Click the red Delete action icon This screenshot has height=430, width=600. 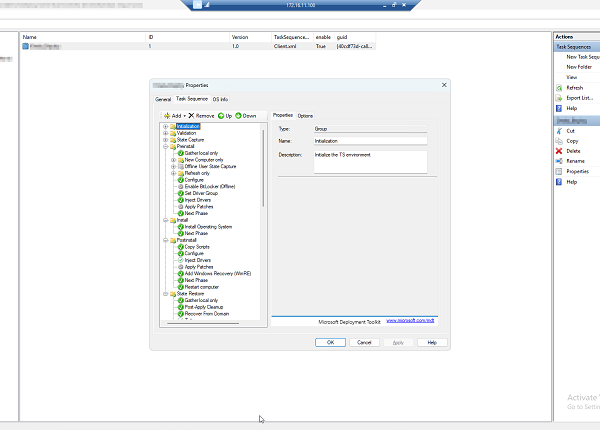(560, 151)
